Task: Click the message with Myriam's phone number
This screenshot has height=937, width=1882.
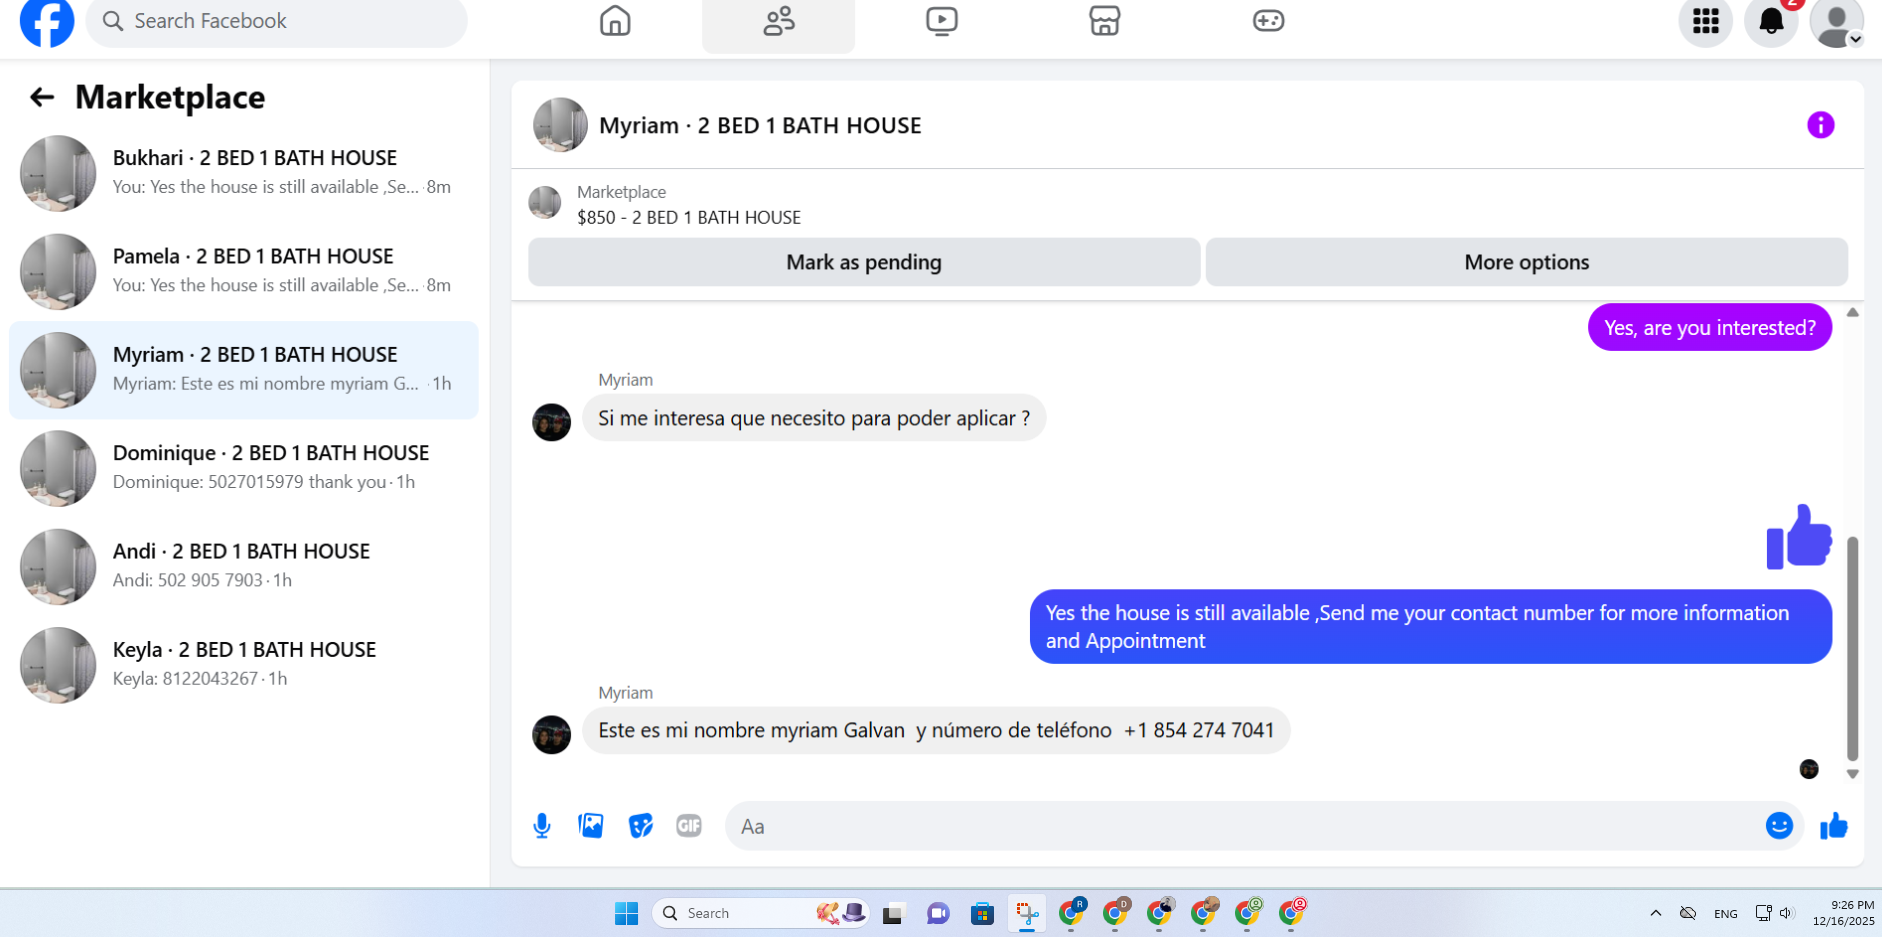Action: pos(936,731)
